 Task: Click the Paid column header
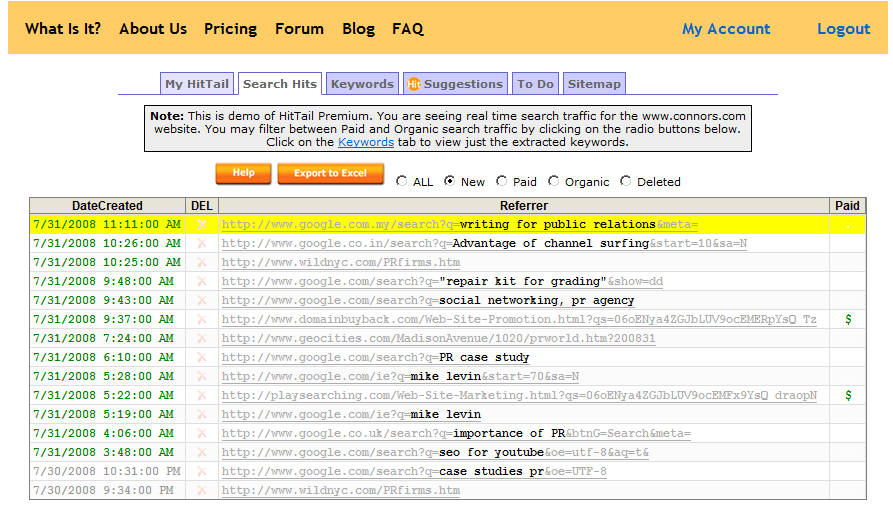(847, 206)
